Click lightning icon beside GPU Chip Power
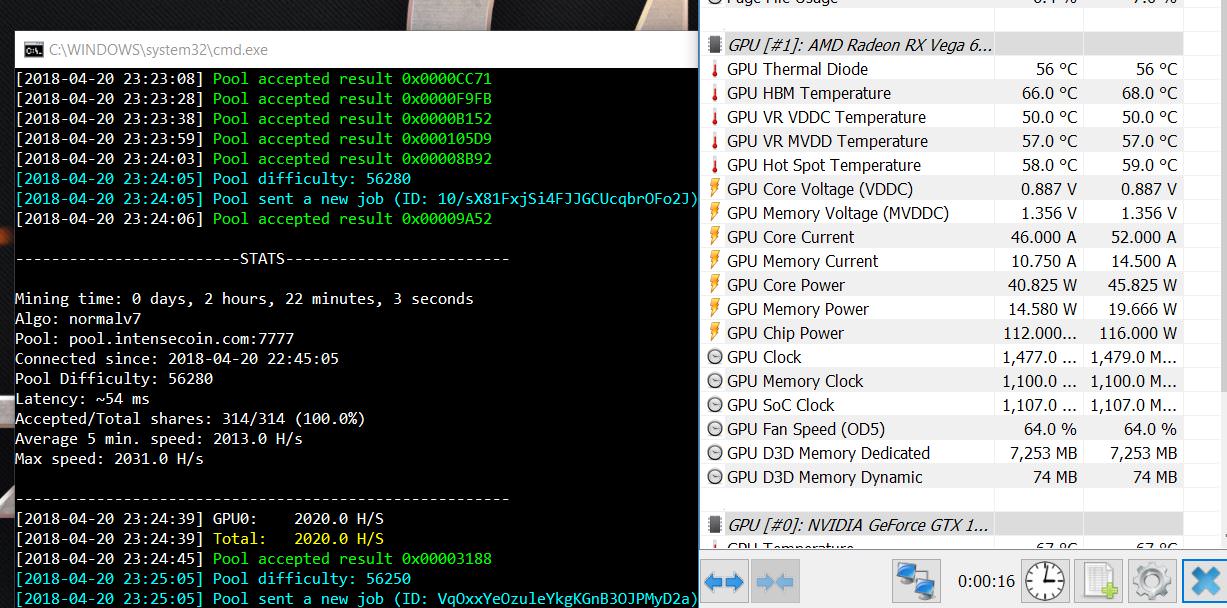Image resolution: width=1227 pixels, height=608 pixels. point(715,333)
